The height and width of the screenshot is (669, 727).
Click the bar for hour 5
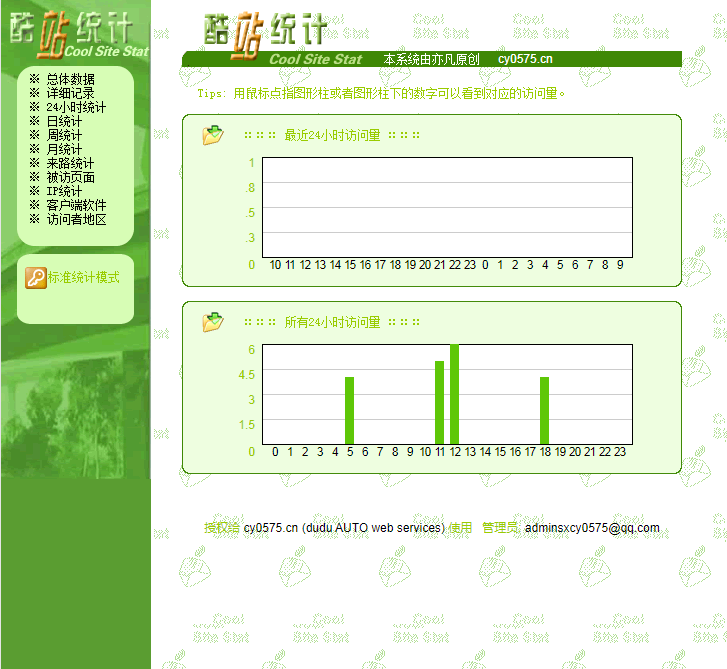click(x=350, y=410)
